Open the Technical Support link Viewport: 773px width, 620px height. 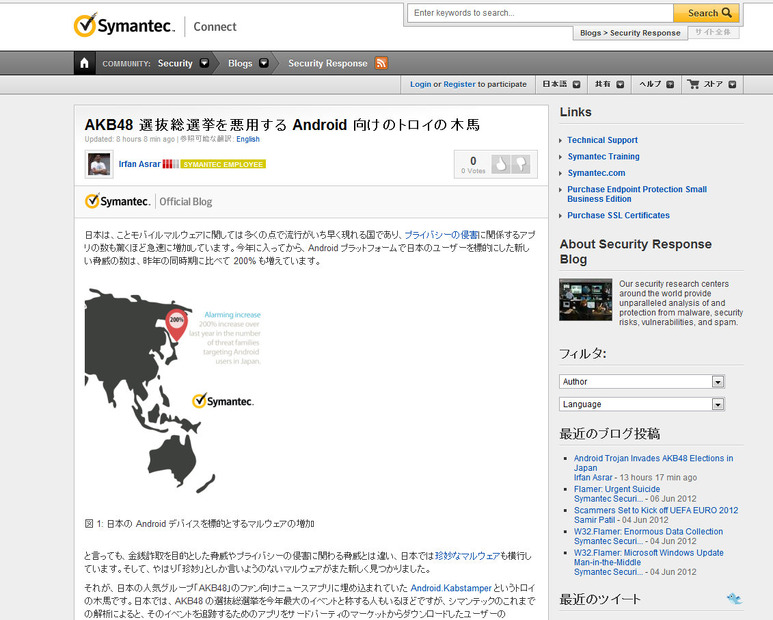click(x=602, y=140)
